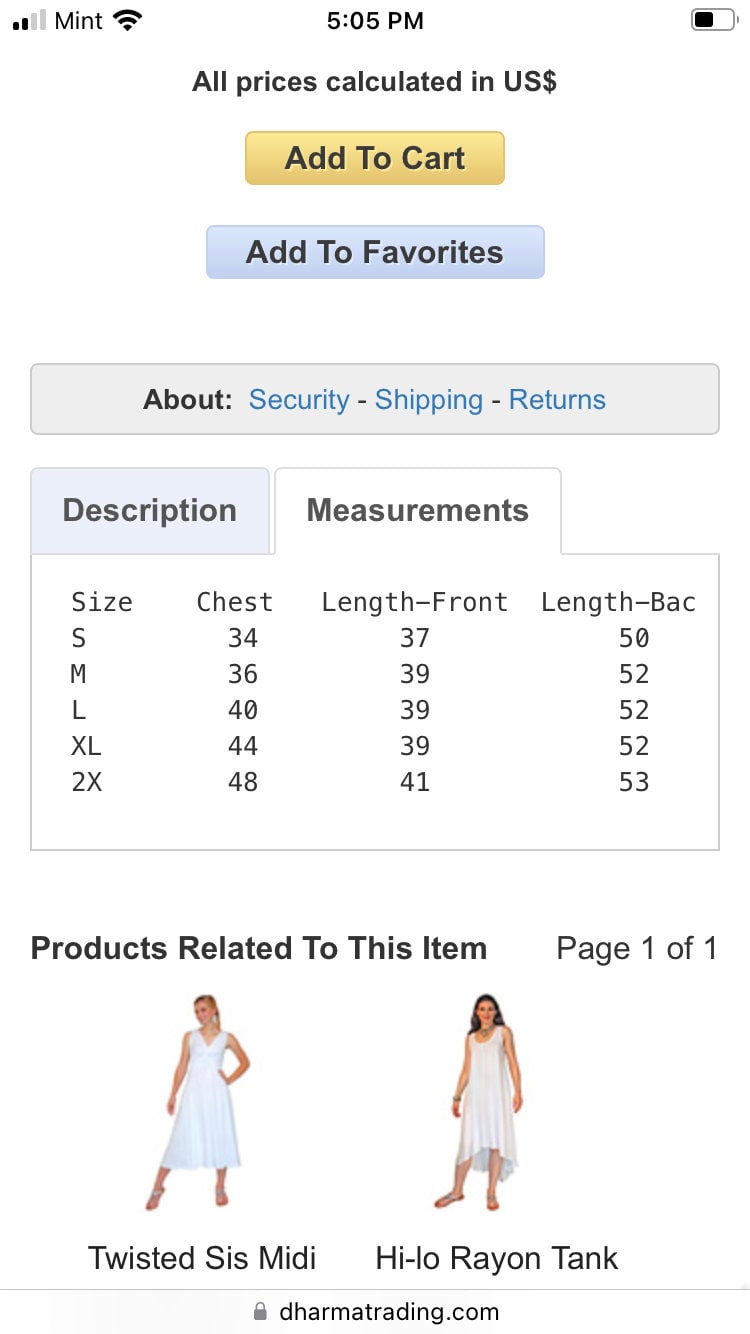750x1334 pixels.
Task: Tap the lock icon in address bar
Action: pos(261,1312)
